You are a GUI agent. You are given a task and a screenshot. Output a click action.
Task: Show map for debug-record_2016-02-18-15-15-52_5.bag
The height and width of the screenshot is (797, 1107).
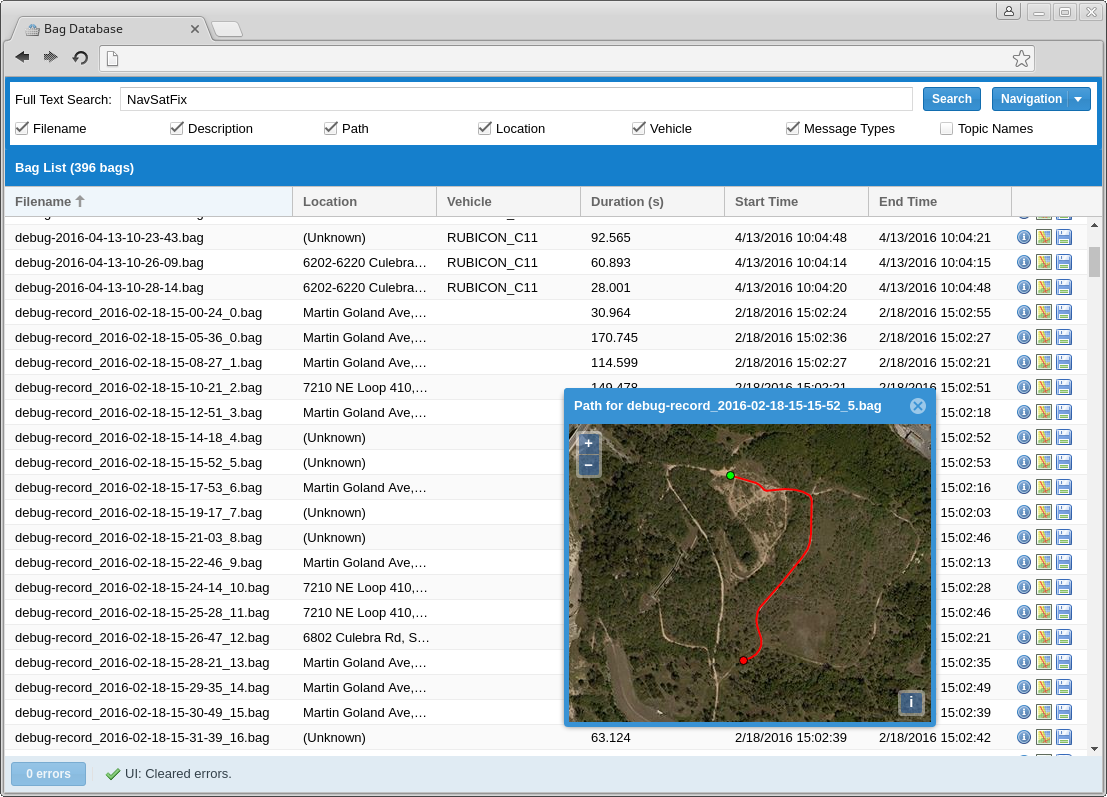click(1043, 462)
